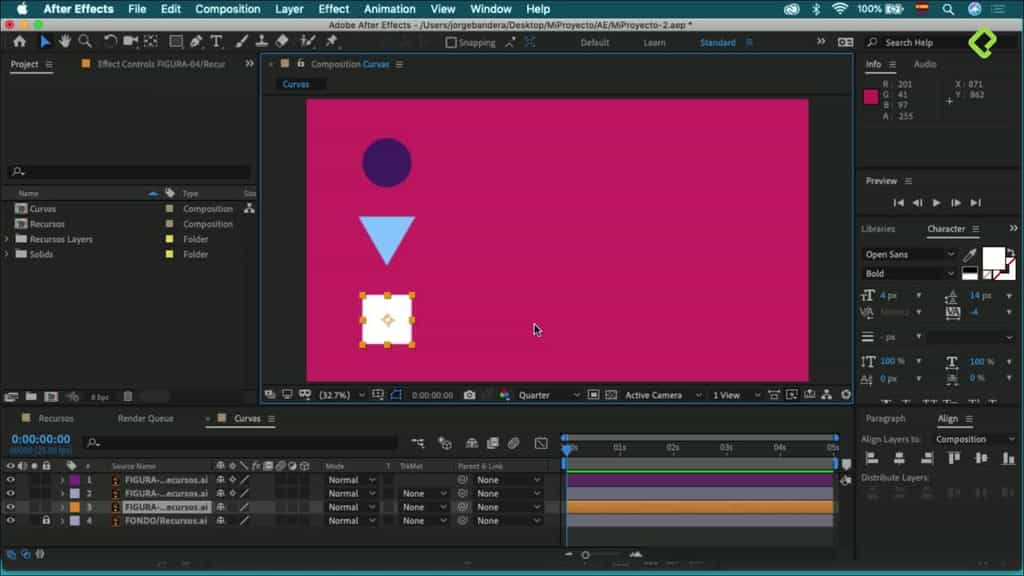Image resolution: width=1024 pixels, height=576 pixels.
Task: Select the Curves composition in Project panel
Action: 42,209
